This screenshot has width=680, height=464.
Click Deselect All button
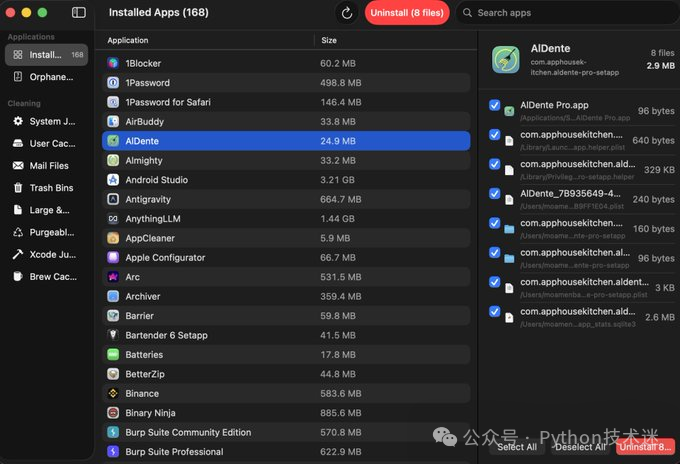580,447
